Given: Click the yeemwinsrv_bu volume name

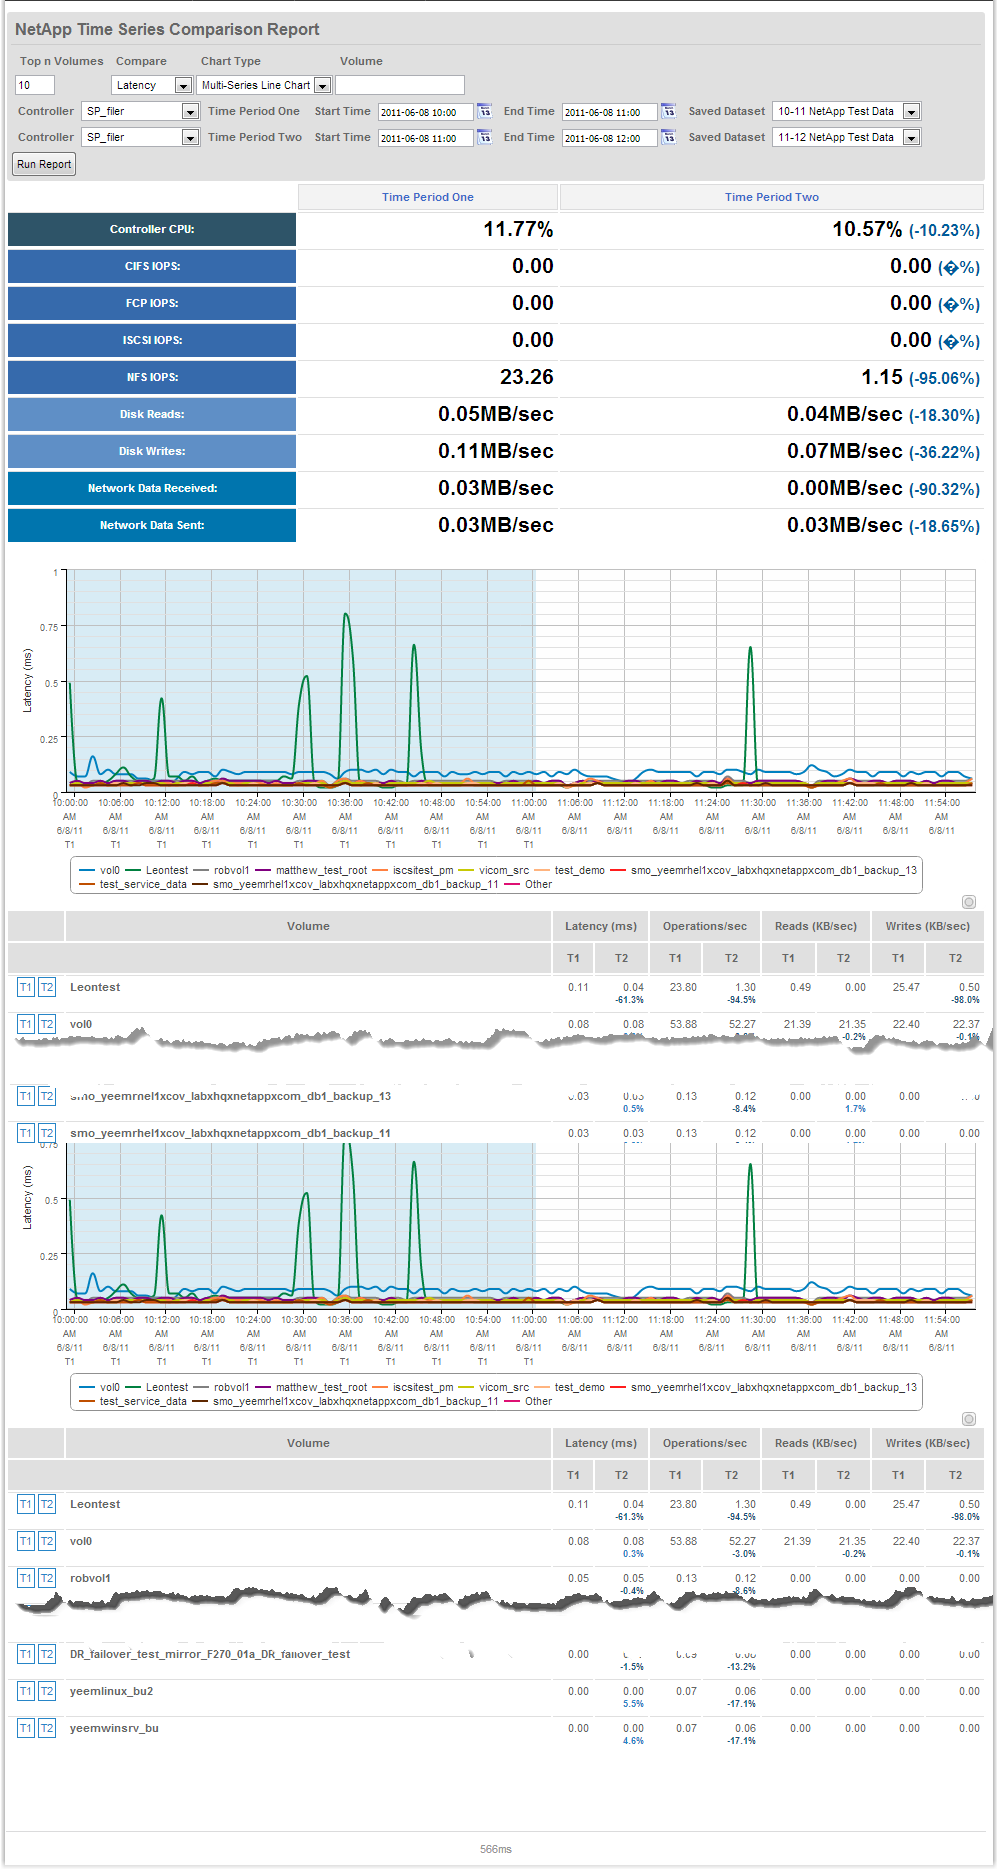Looking at the screenshot, I should coord(114,1729).
